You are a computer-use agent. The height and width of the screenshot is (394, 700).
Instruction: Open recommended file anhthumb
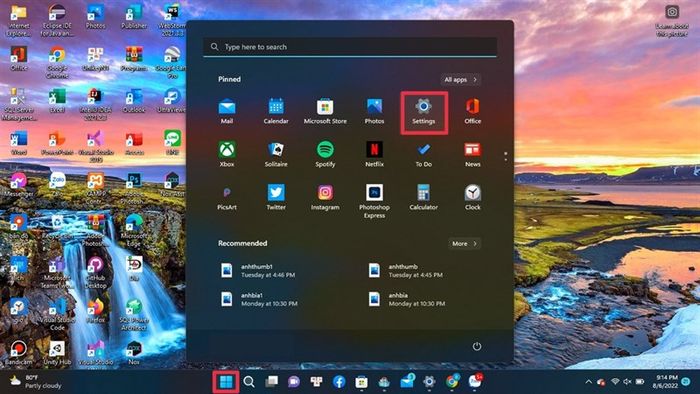[x=406, y=270]
